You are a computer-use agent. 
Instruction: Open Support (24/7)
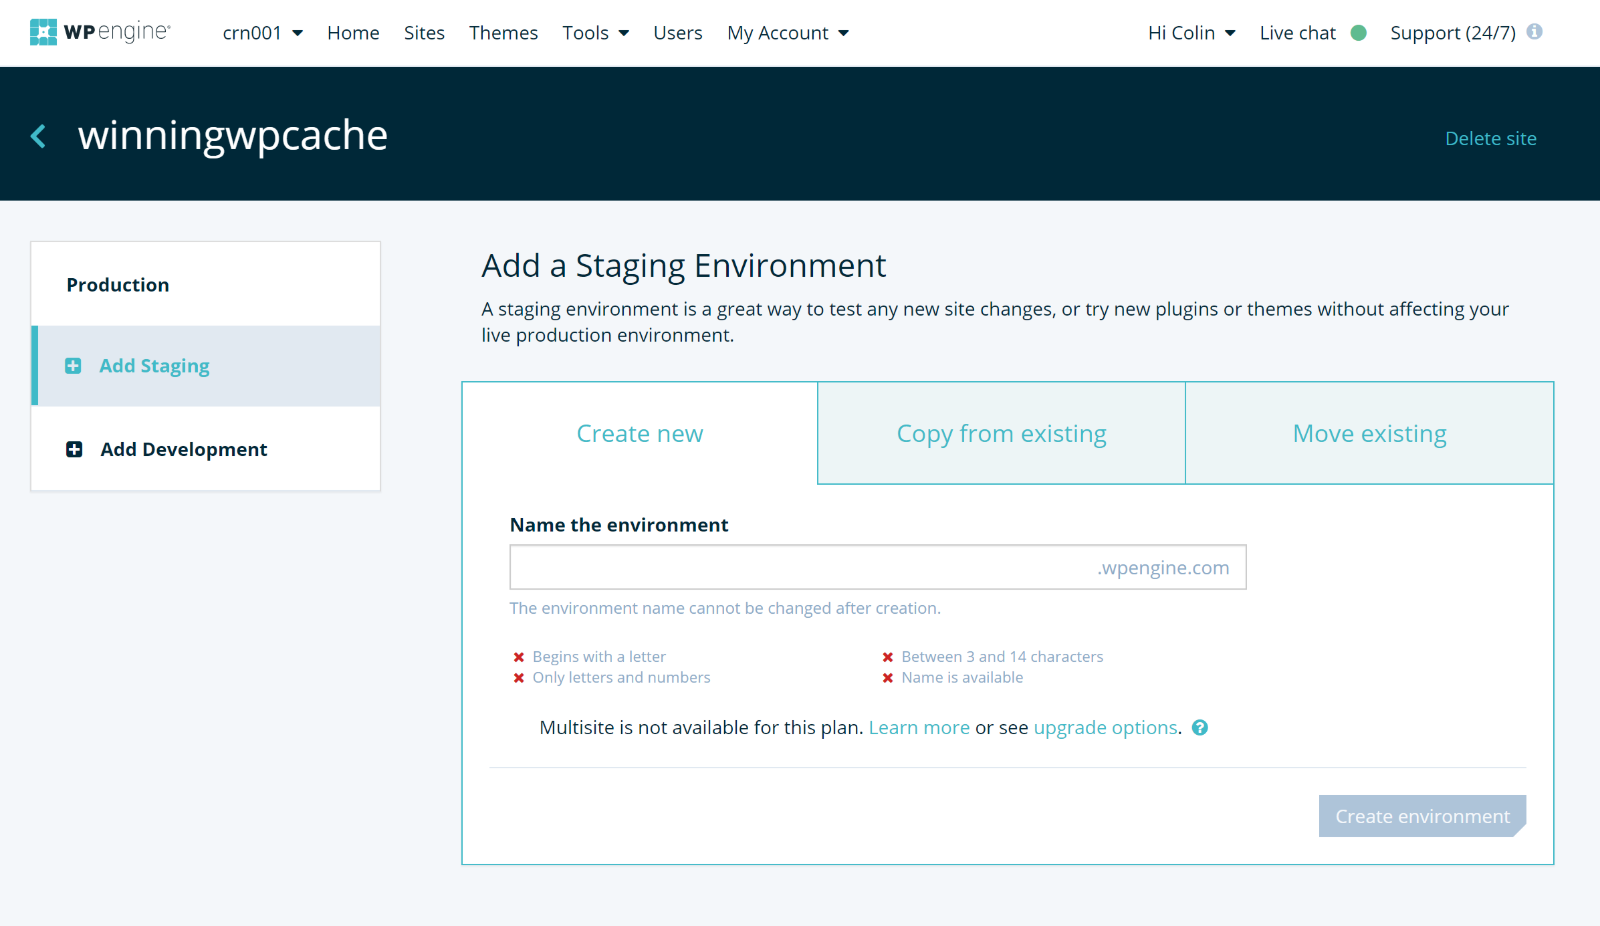pyautogui.click(x=1453, y=33)
